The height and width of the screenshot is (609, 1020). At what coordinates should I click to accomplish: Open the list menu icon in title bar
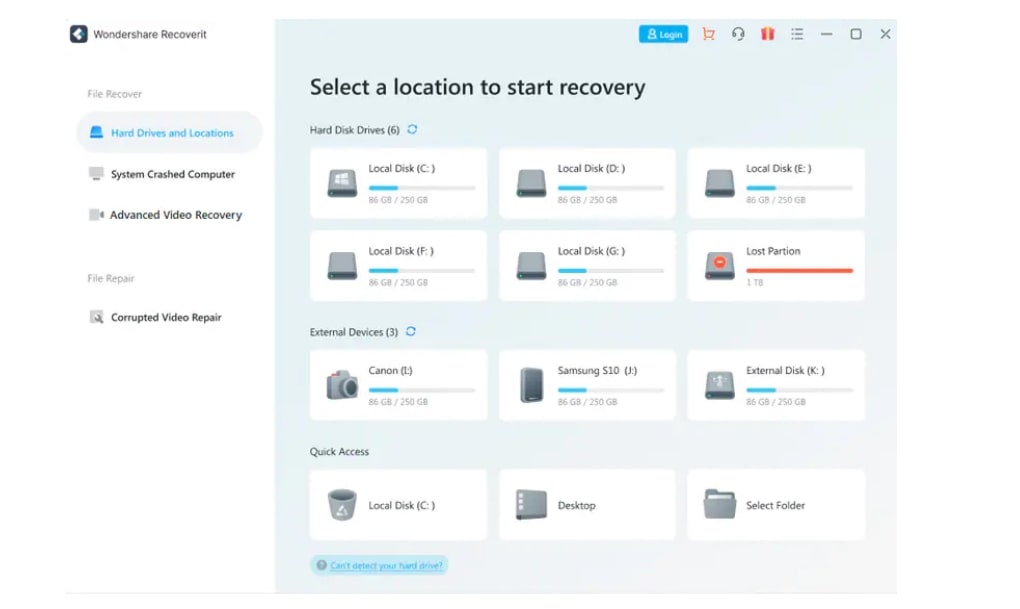[797, 34]
